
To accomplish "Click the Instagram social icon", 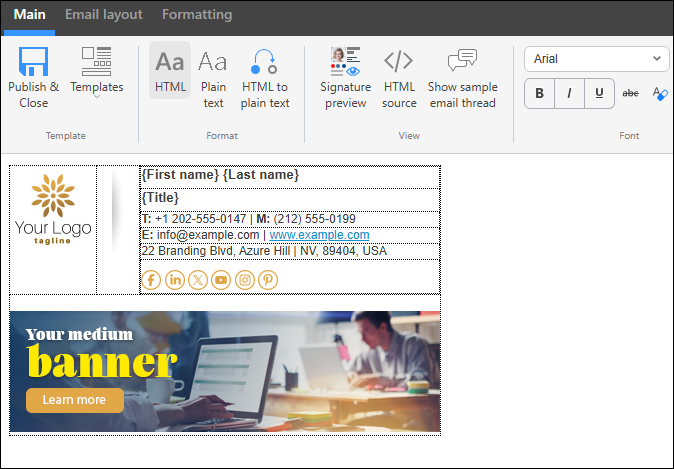I will point(245,280).
